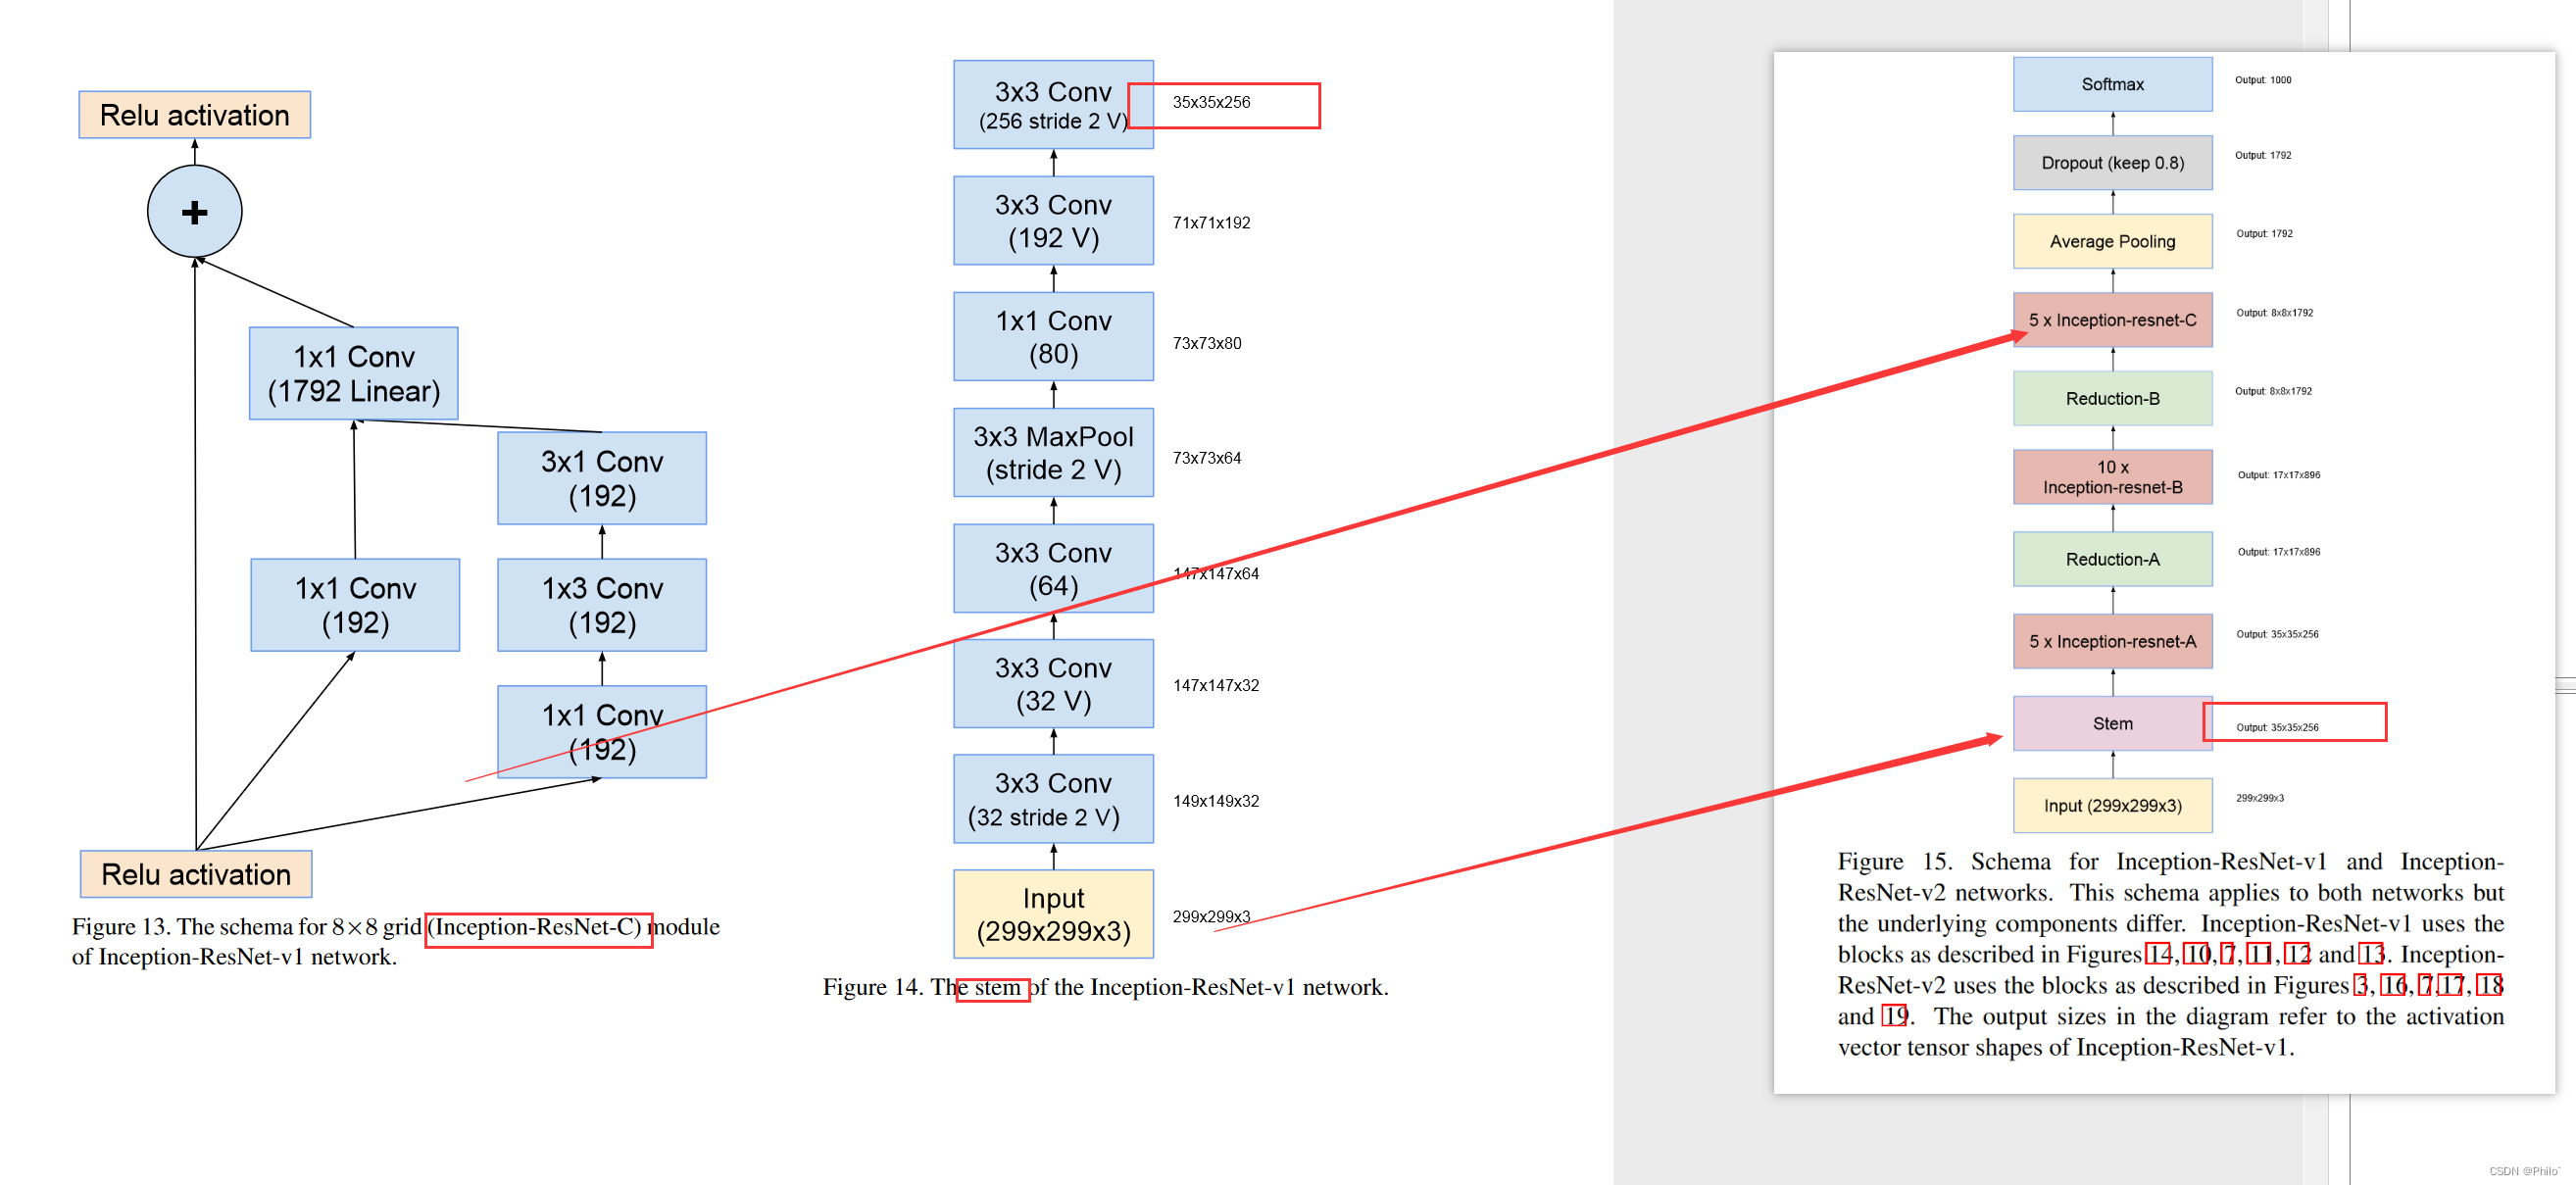Select the 10 x Inception-resnet-B block
The width and height of the screenshot is (2576, 1185).
point(2112,477)
